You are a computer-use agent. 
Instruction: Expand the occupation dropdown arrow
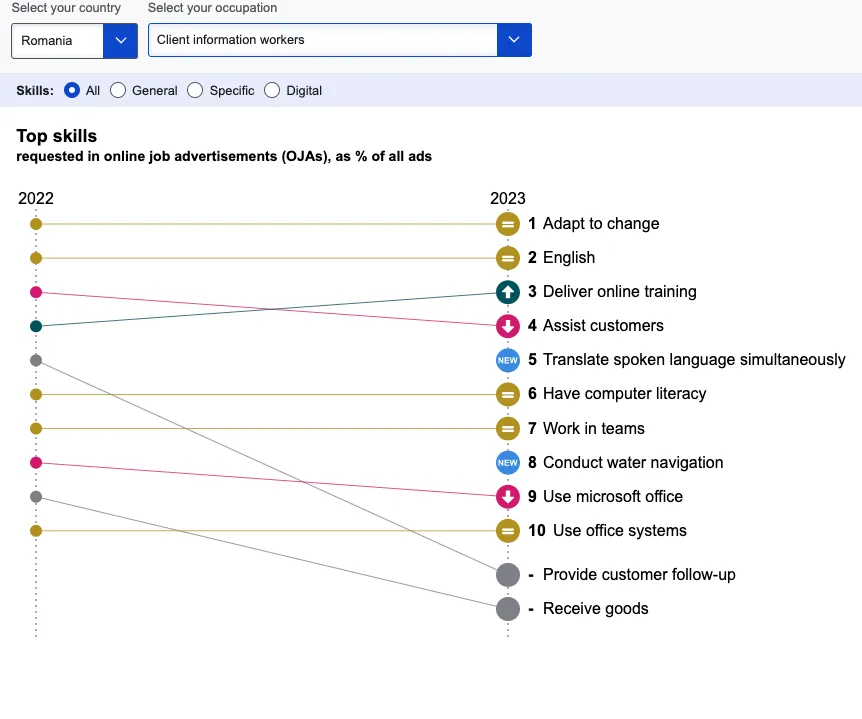click(x=514, y=40)
